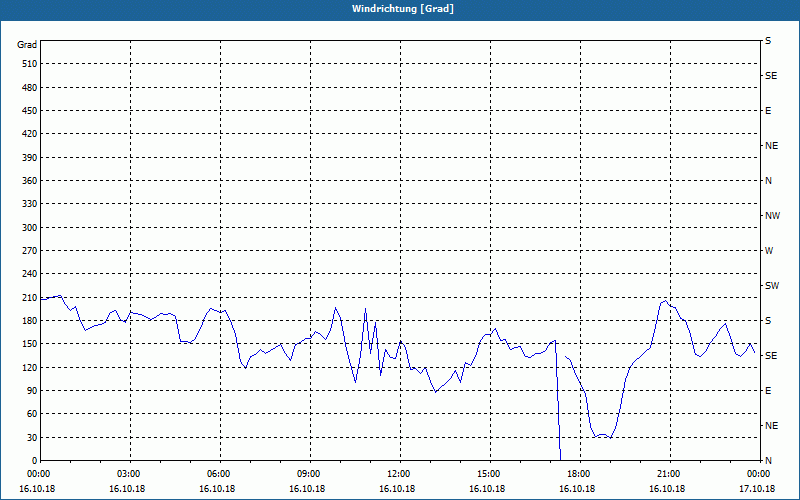Viewport: 800px width, 500px height.
Task: Click the SE compass label beside the 480 gridline
Action: [771, 76]
